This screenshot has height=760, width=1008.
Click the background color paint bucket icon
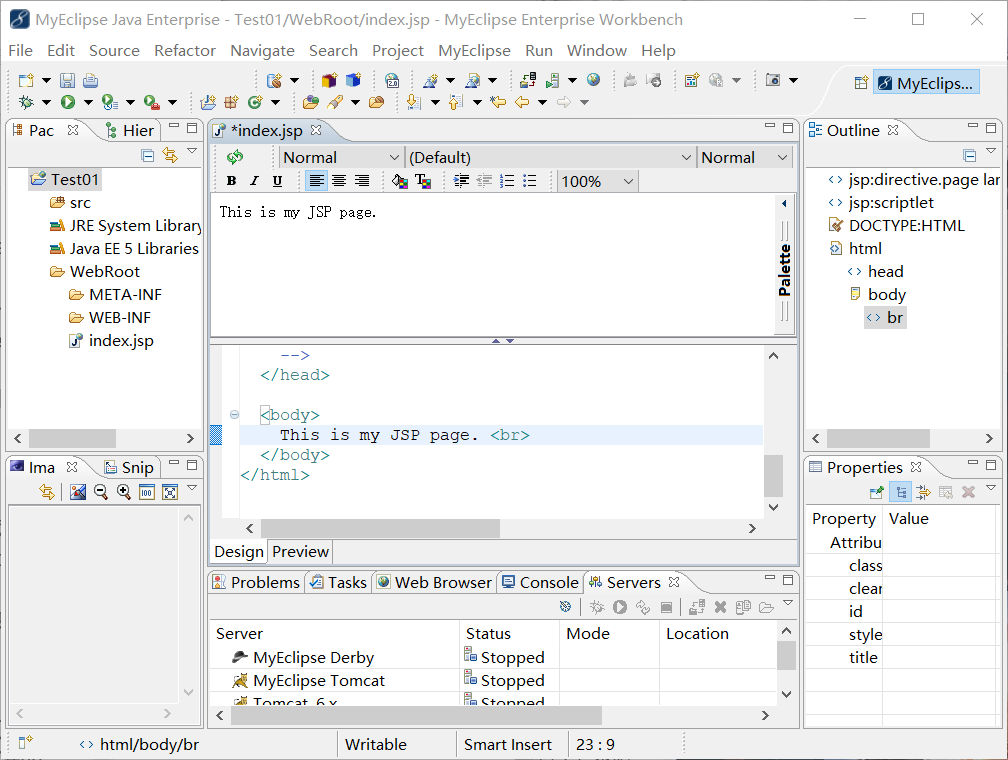point(399,181)
